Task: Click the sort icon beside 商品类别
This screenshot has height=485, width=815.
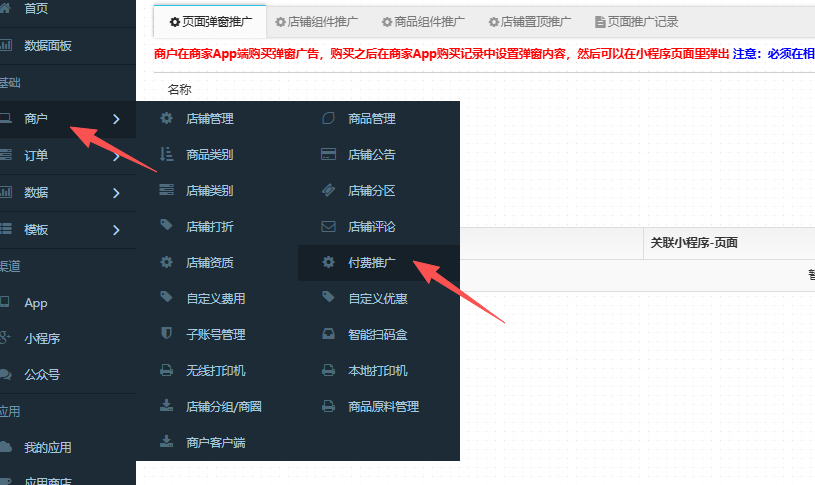Action: click(166, 154)
